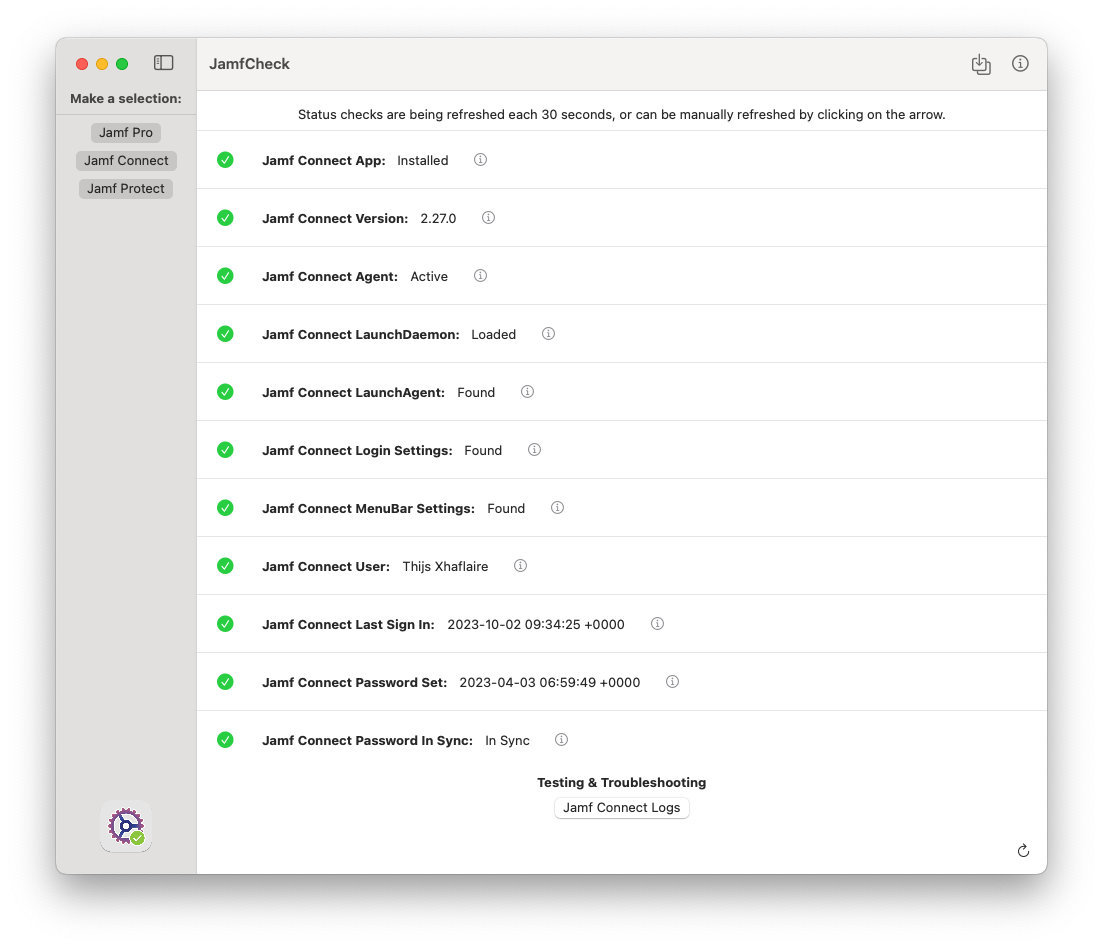Open info for Jamf Connect Last Sign In row
This screenshot has width=1103, height=948.
coord(657,624)
